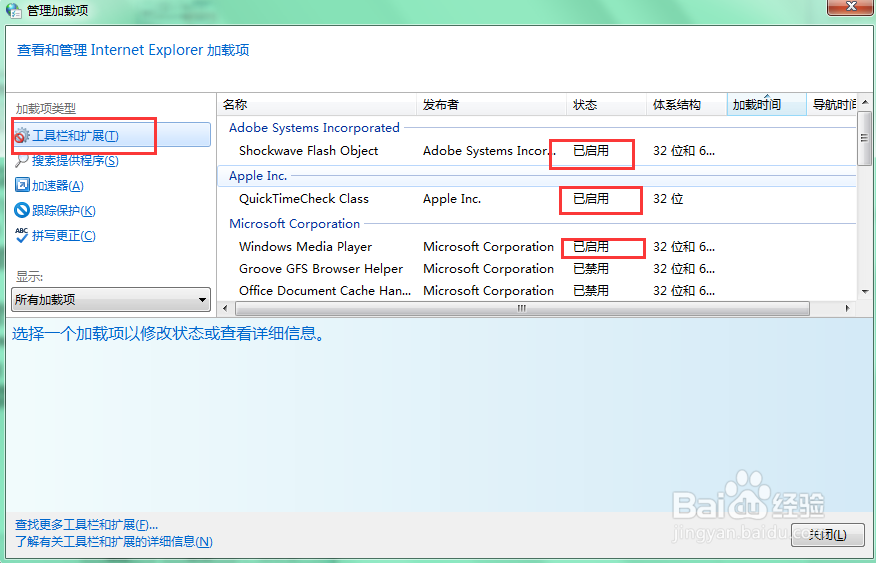Sort by the 状态 column header
The image size is (876, 563).
[606, 104]
